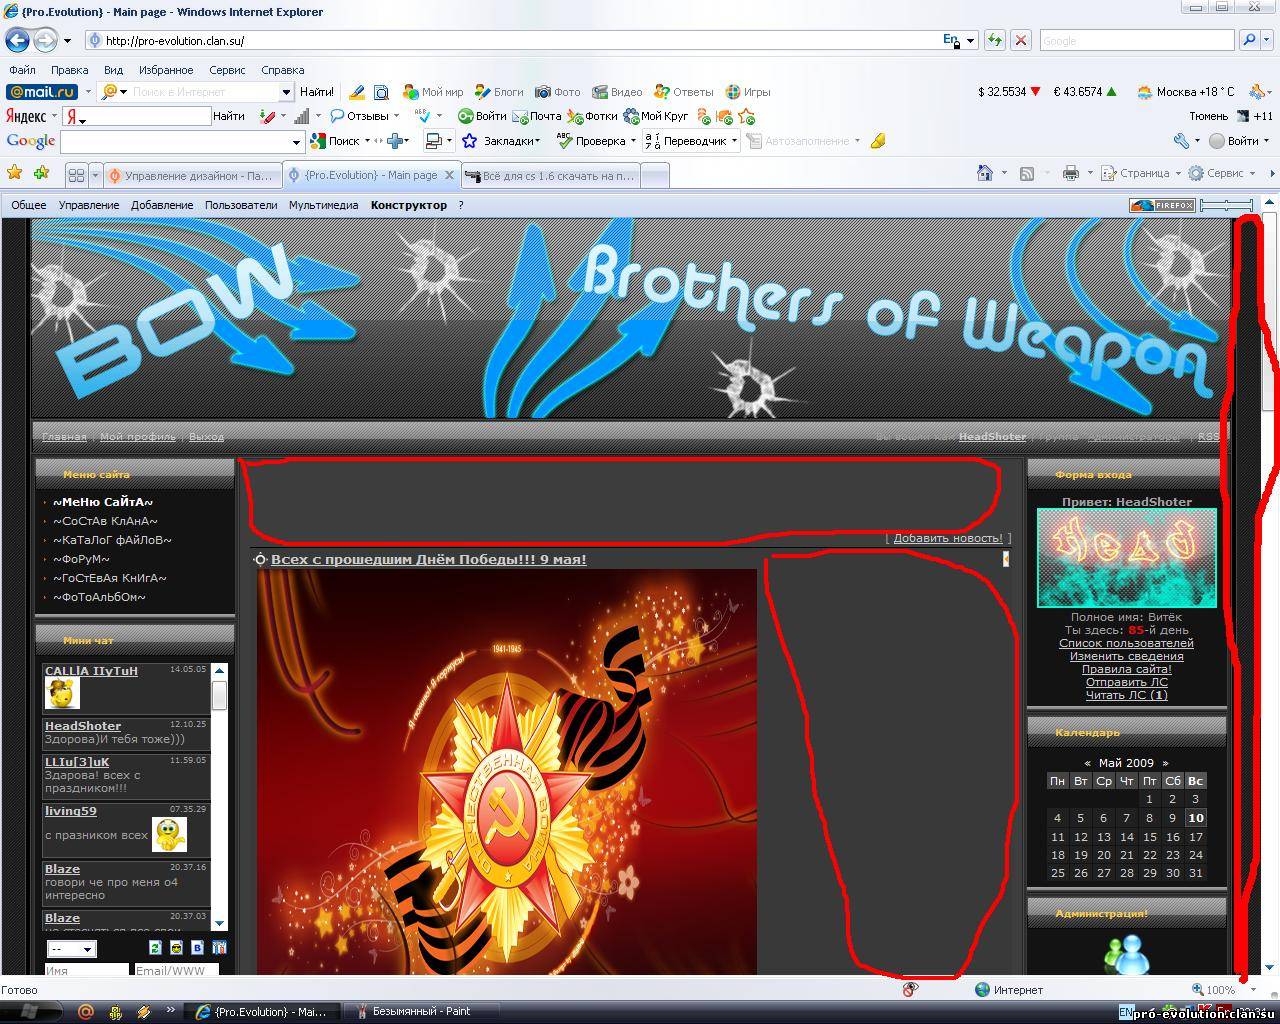The image size is (1280, 1024).
Task: Close the Pro.Evolution tab
Action: point(449,175)
